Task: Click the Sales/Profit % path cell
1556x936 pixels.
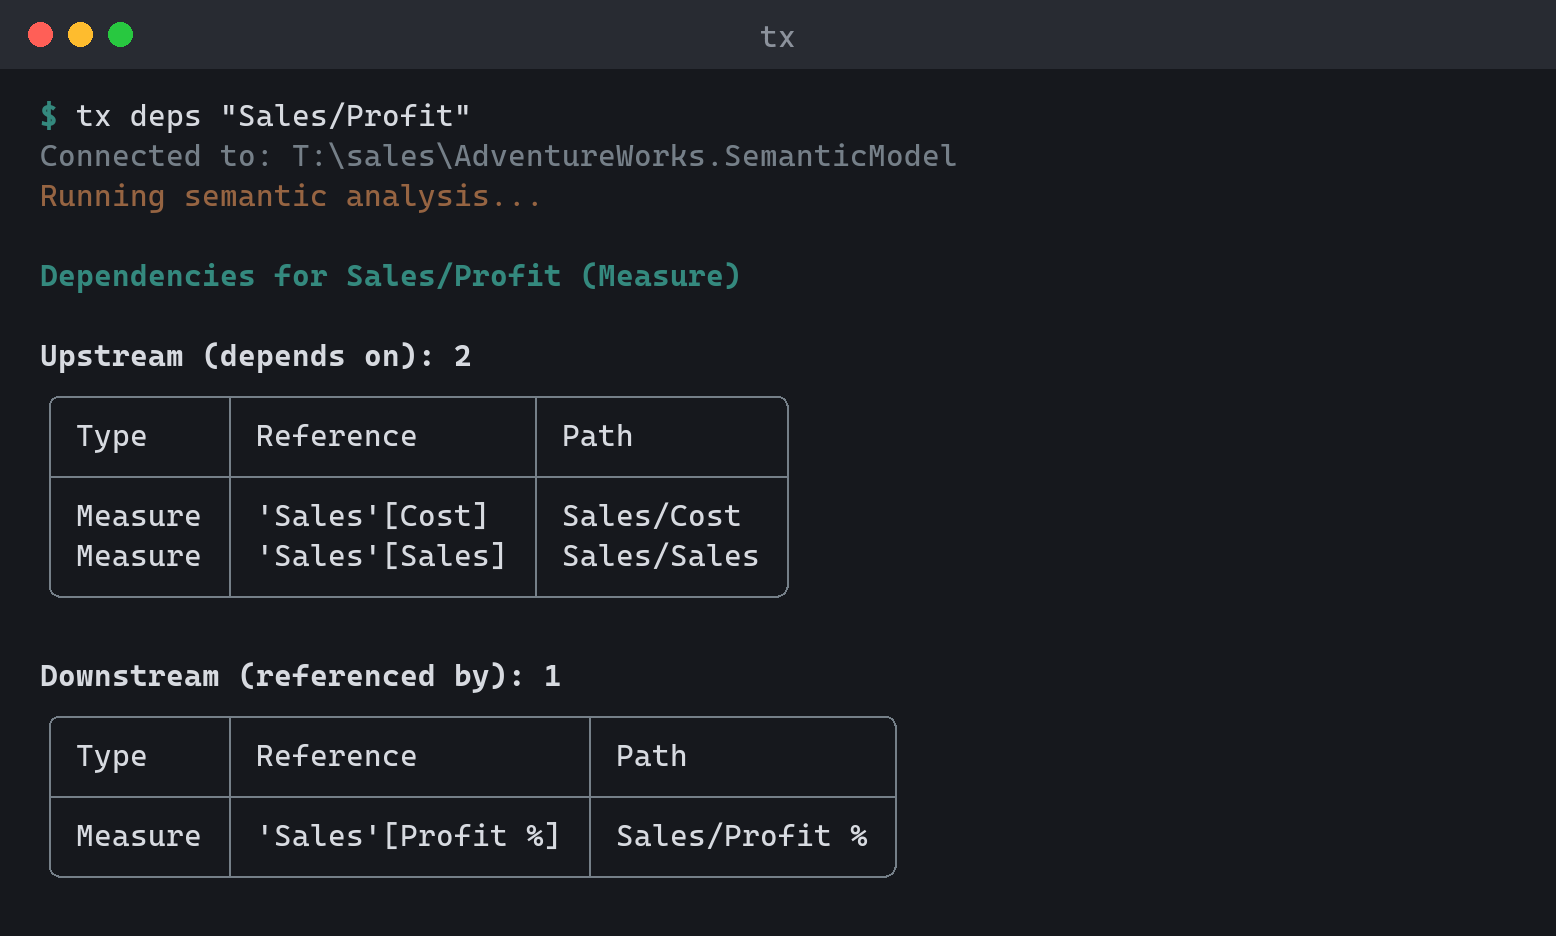Action: click(742, 836)
